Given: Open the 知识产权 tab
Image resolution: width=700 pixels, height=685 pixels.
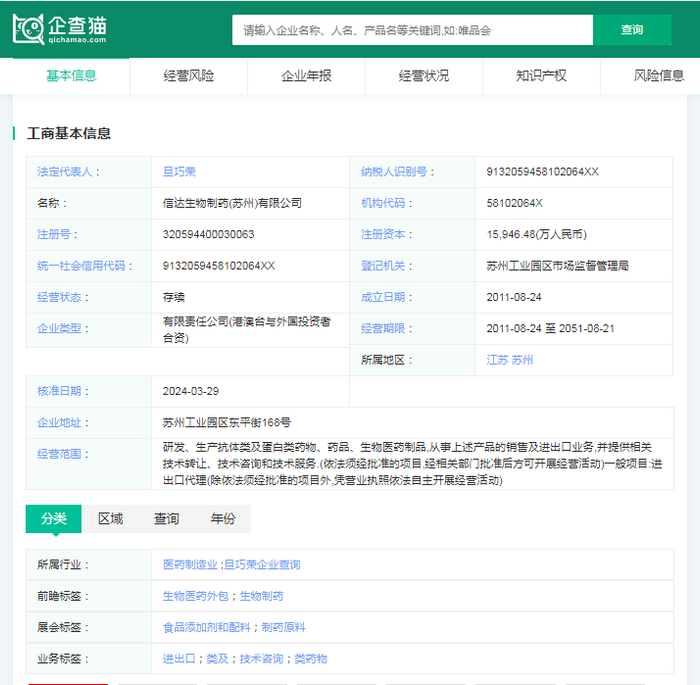Looking at the screenshot, I should pos(541,76).
